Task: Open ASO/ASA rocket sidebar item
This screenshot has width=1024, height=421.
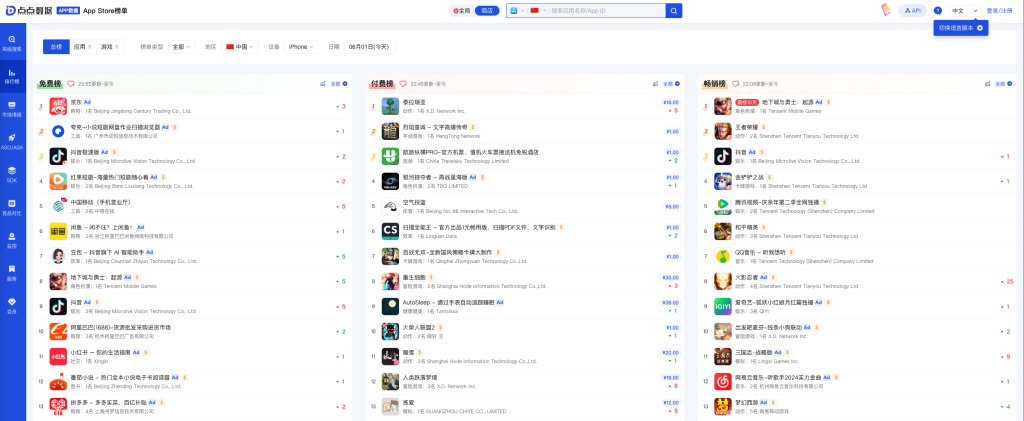Action: coord(12,141)
